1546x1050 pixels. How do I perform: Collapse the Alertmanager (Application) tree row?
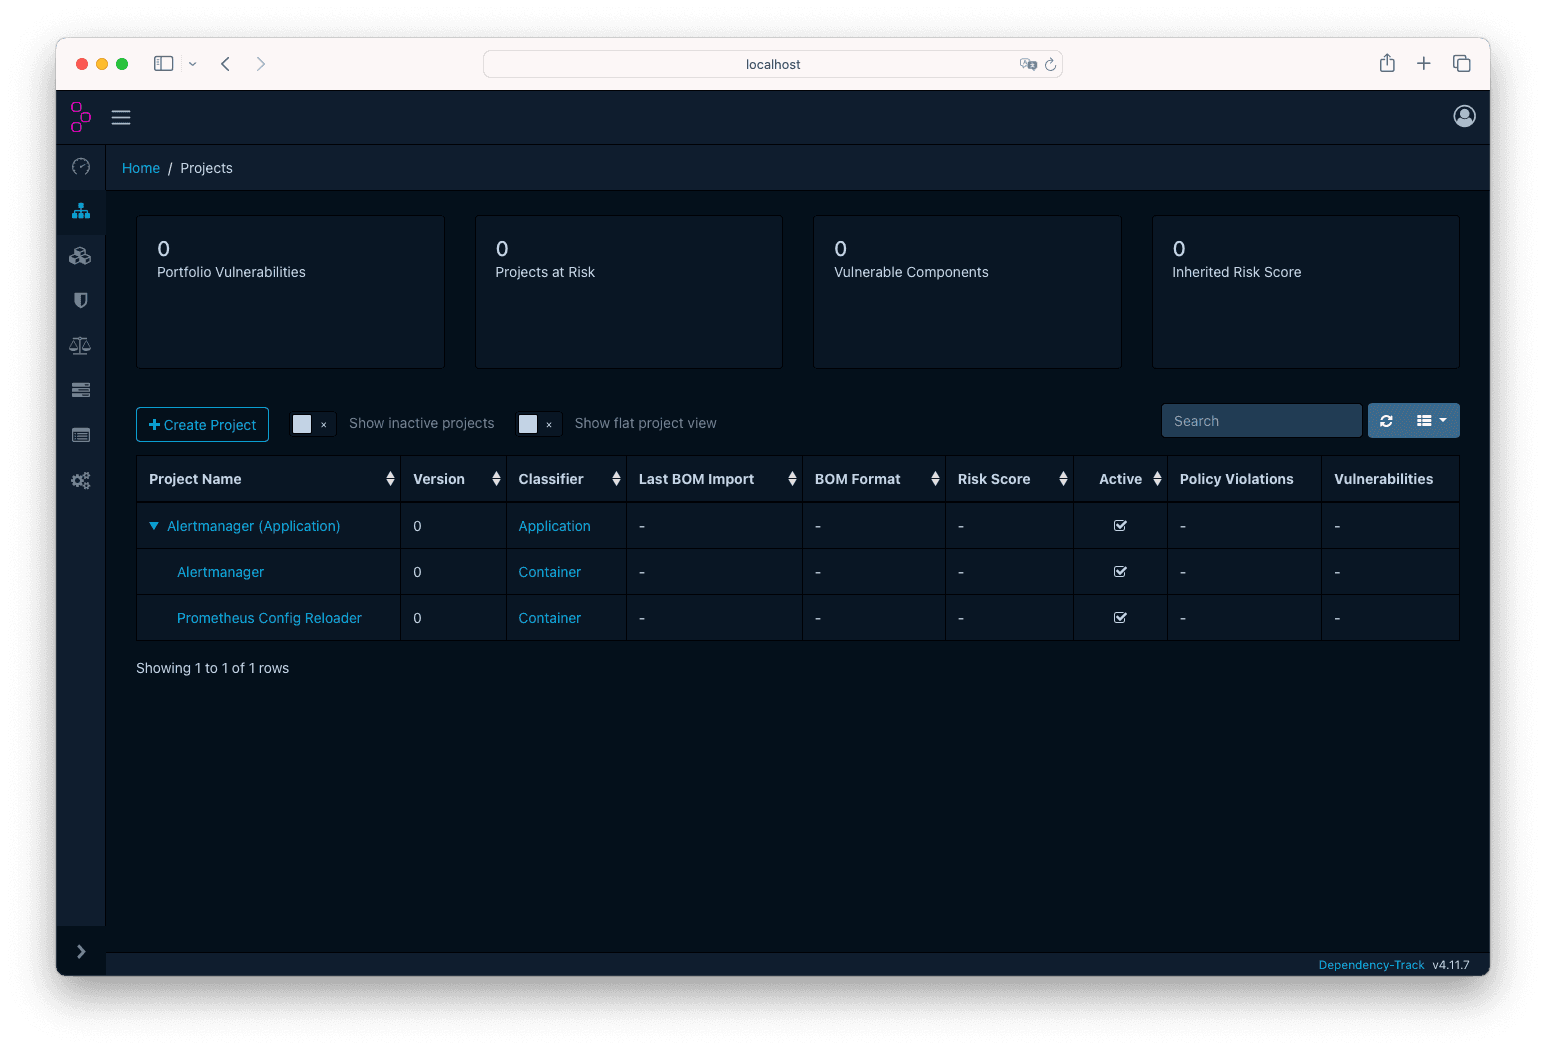click(x=153, y=525)
